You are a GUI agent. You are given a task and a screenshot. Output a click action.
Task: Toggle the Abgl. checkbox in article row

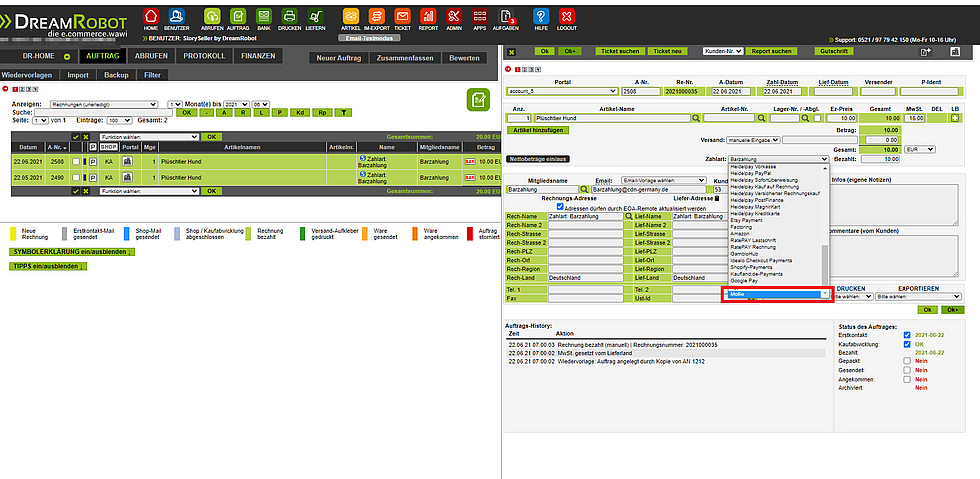click(x=818, y=118)
